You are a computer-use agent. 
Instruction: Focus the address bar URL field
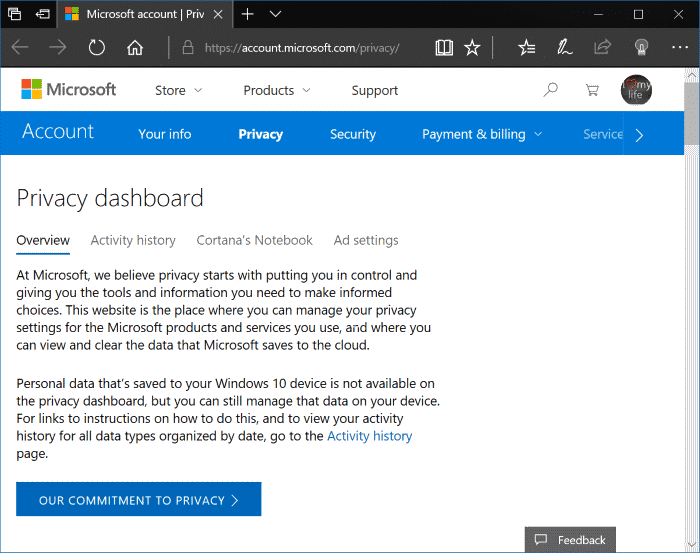click(x=302, y=48)
